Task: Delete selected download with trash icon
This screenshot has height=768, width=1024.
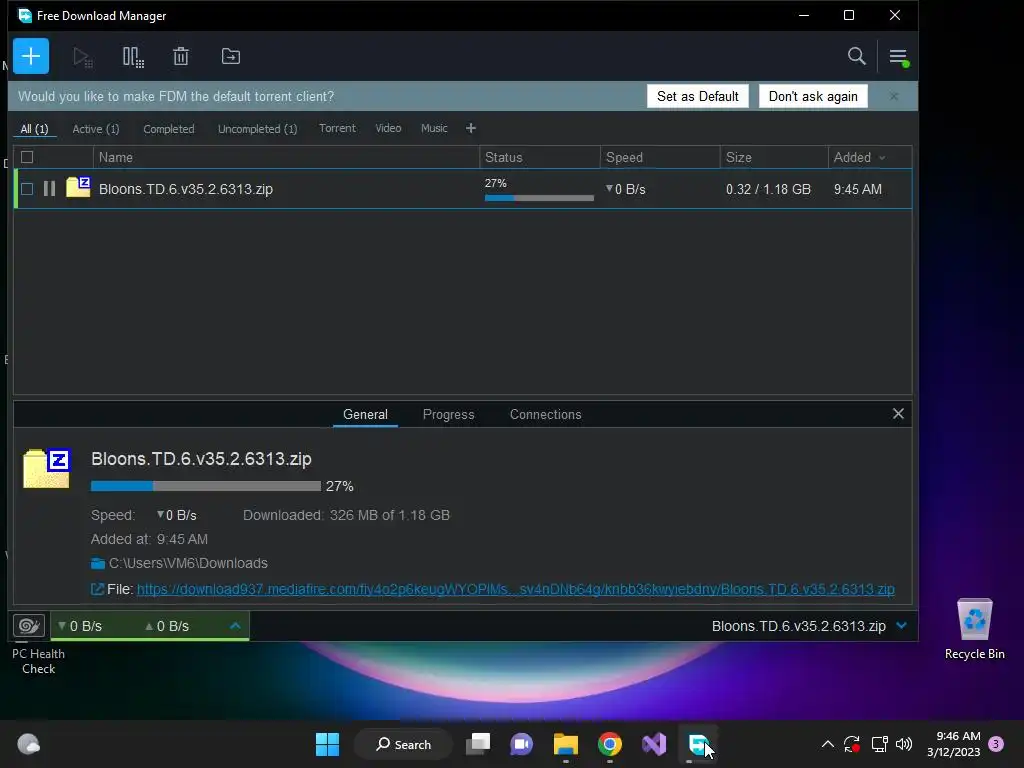Action: (x=181, y=57)
